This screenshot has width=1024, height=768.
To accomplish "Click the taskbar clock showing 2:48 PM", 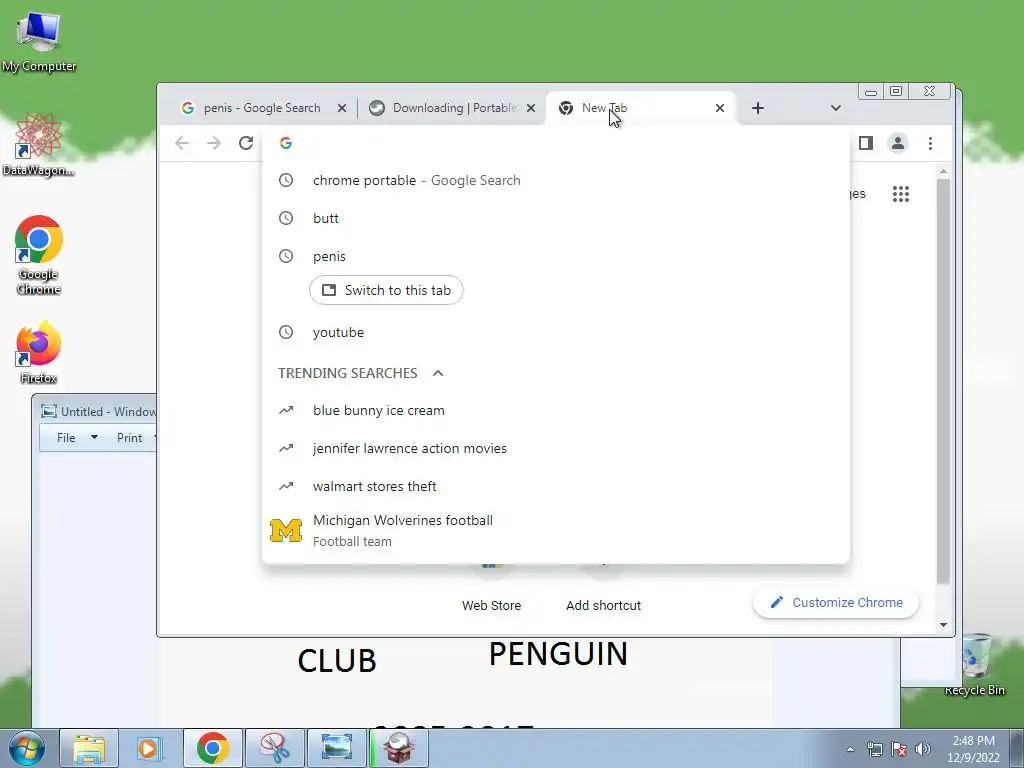I will (973, 749).
